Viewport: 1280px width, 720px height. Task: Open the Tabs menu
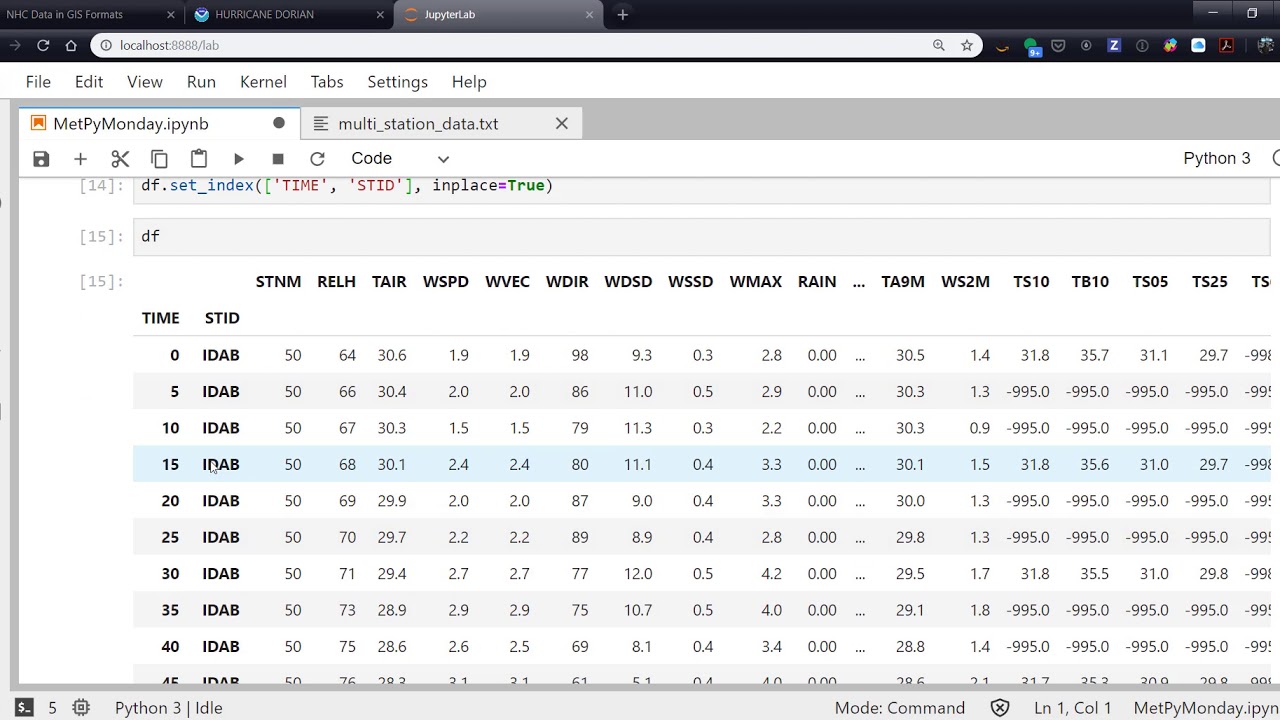(x=327, y=82)
